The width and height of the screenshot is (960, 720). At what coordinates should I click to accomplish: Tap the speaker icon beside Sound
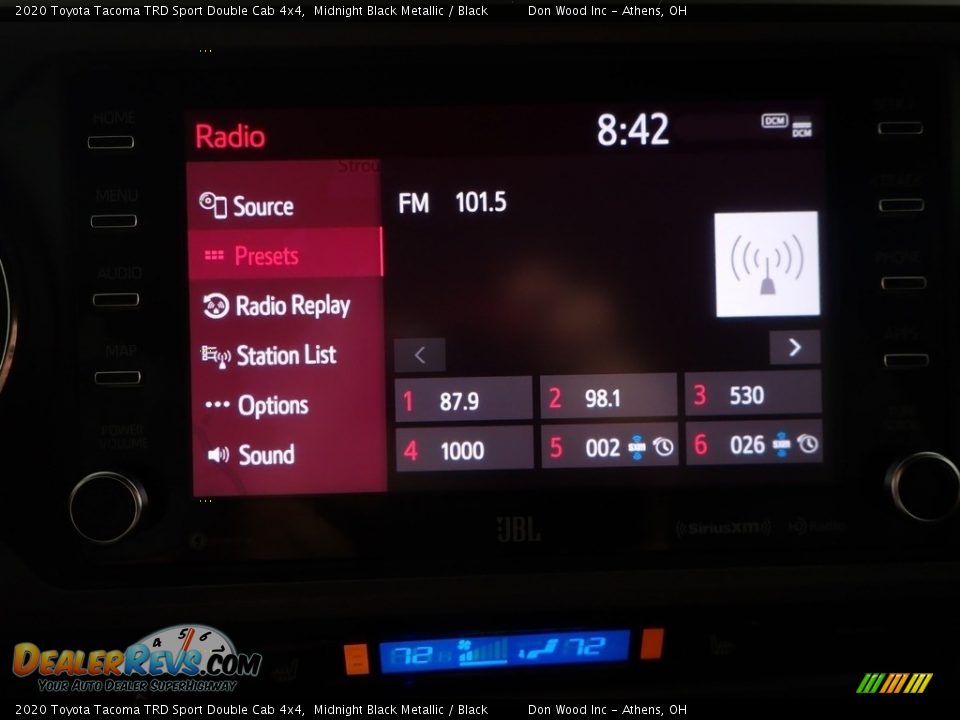(x=217, y=455)
